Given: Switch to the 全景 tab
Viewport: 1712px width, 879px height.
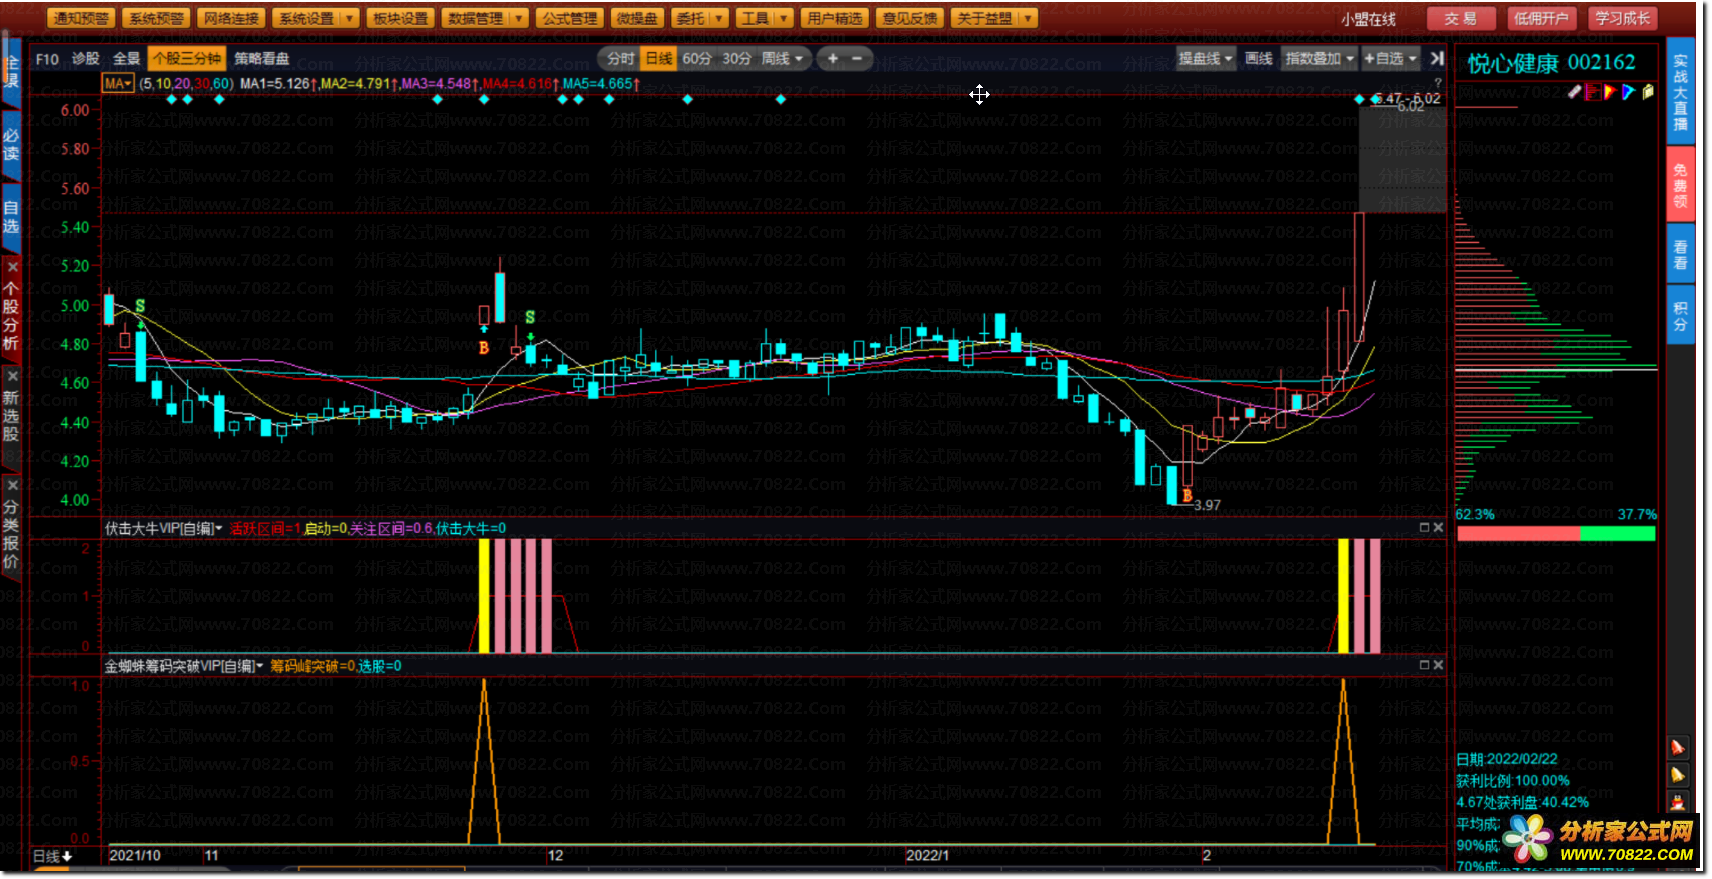Looking at the screenshot, I should click(126, 59).
